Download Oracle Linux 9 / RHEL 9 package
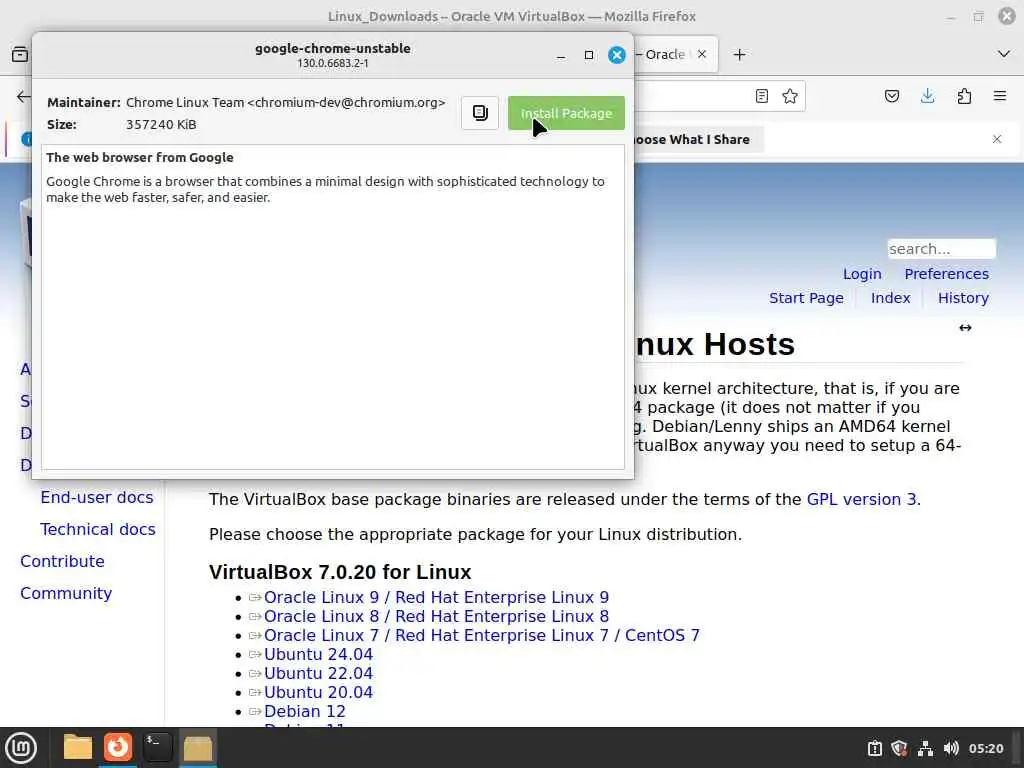Image resolution: width=1024 pixels, height=768 pixels. tap(436, 598)
